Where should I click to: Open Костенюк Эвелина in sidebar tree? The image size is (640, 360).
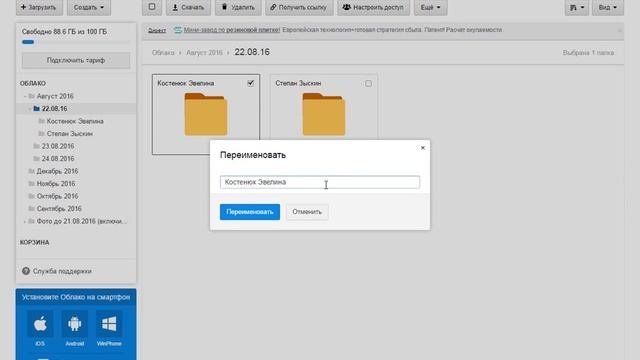[75, 121]
